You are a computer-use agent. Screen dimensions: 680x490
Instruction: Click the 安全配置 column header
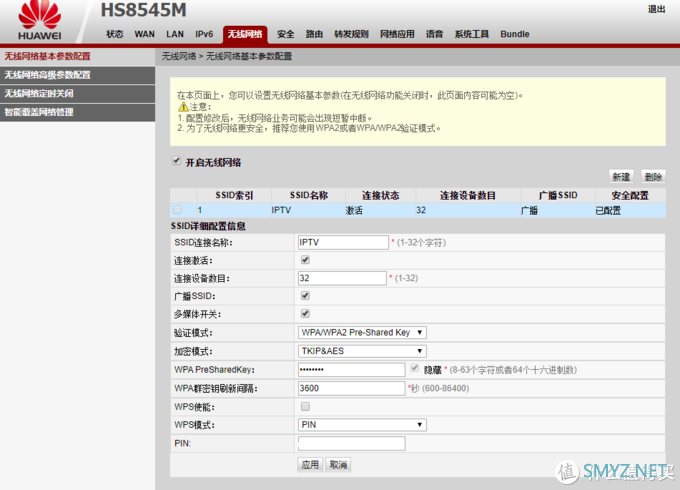(x=630, y=196)
